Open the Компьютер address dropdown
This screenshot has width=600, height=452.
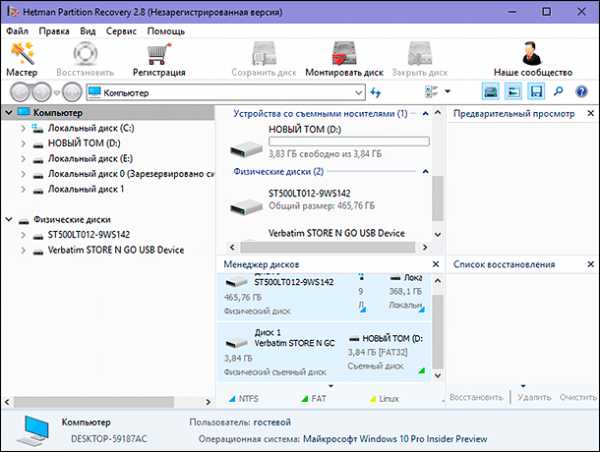pos(358,93)
